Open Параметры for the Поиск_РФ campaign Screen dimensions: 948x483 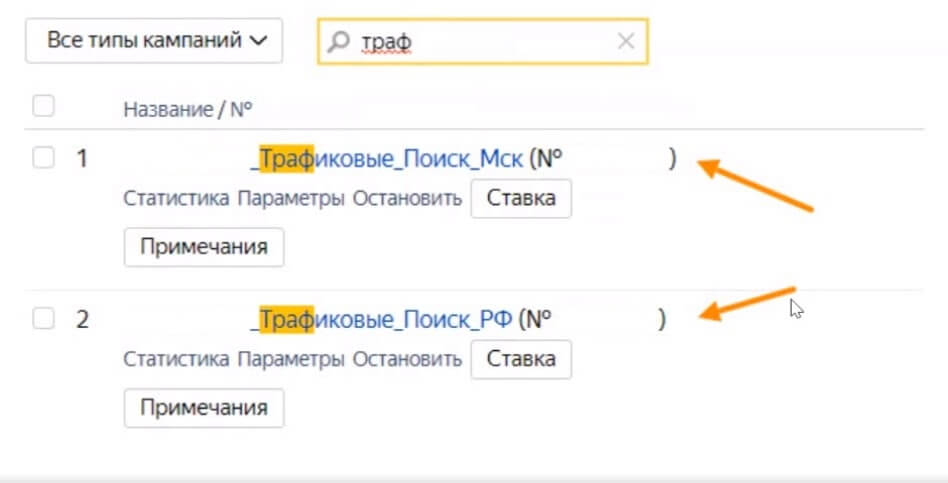292,359
